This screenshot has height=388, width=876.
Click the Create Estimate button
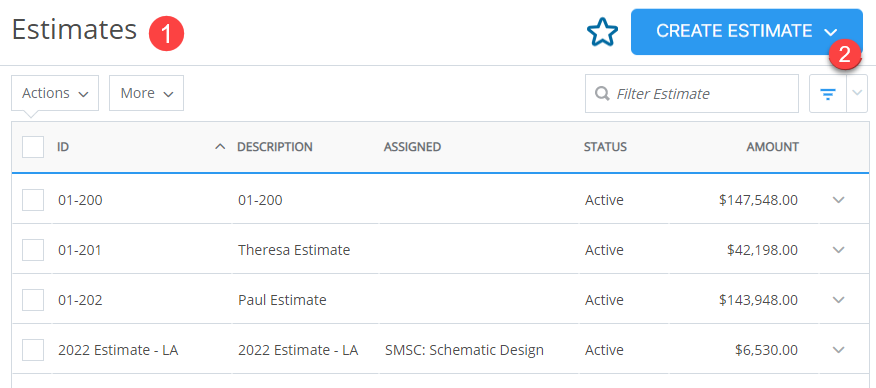(746, 32)
